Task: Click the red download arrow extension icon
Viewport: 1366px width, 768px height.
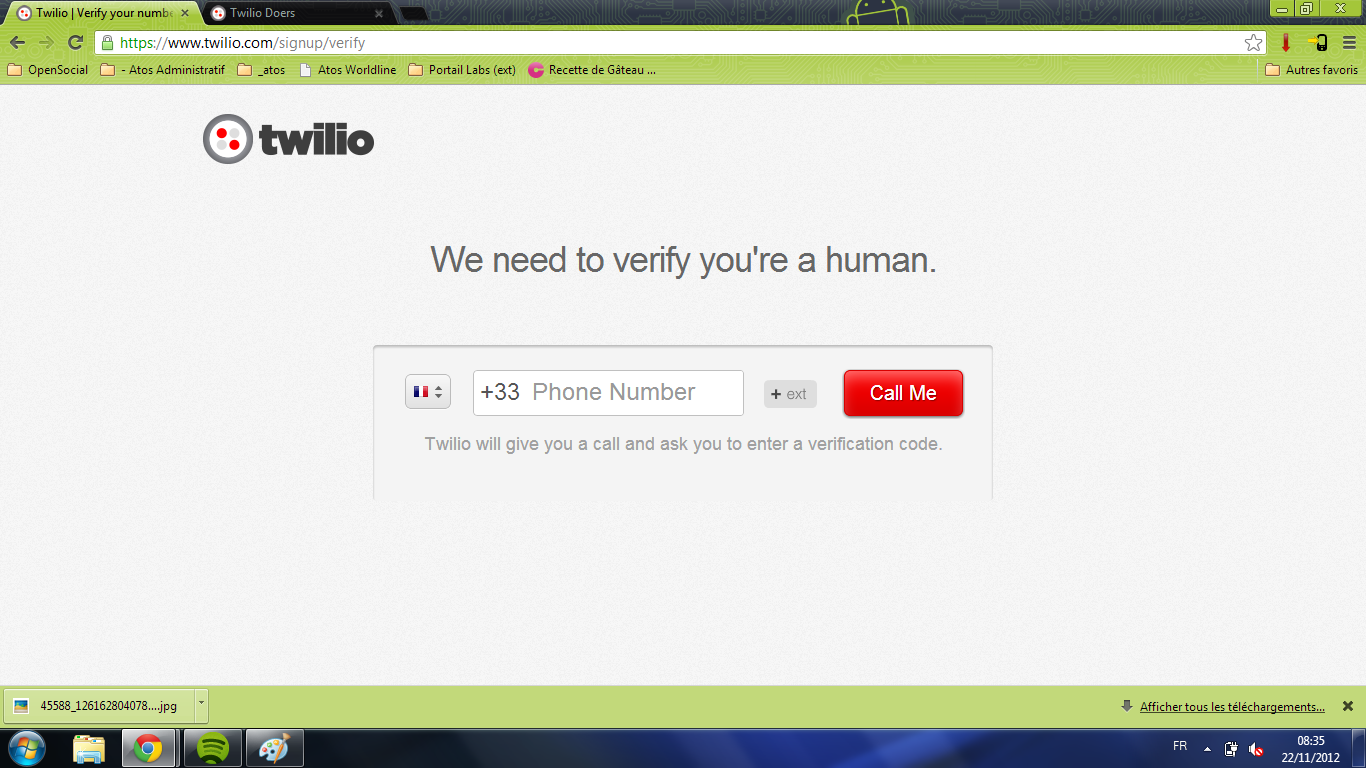Action: 1286,43
